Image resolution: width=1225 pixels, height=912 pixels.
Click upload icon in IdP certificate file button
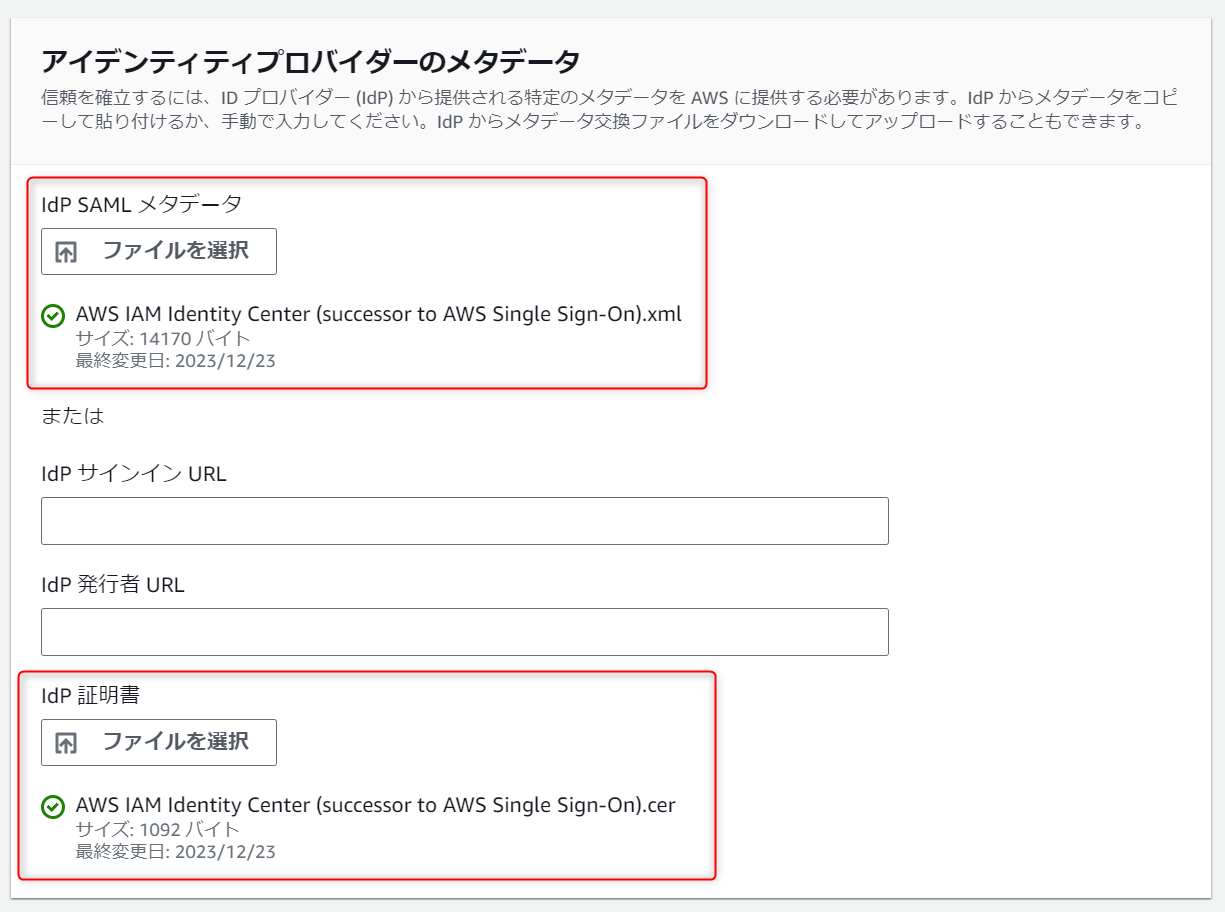click(x=66, y=743)
